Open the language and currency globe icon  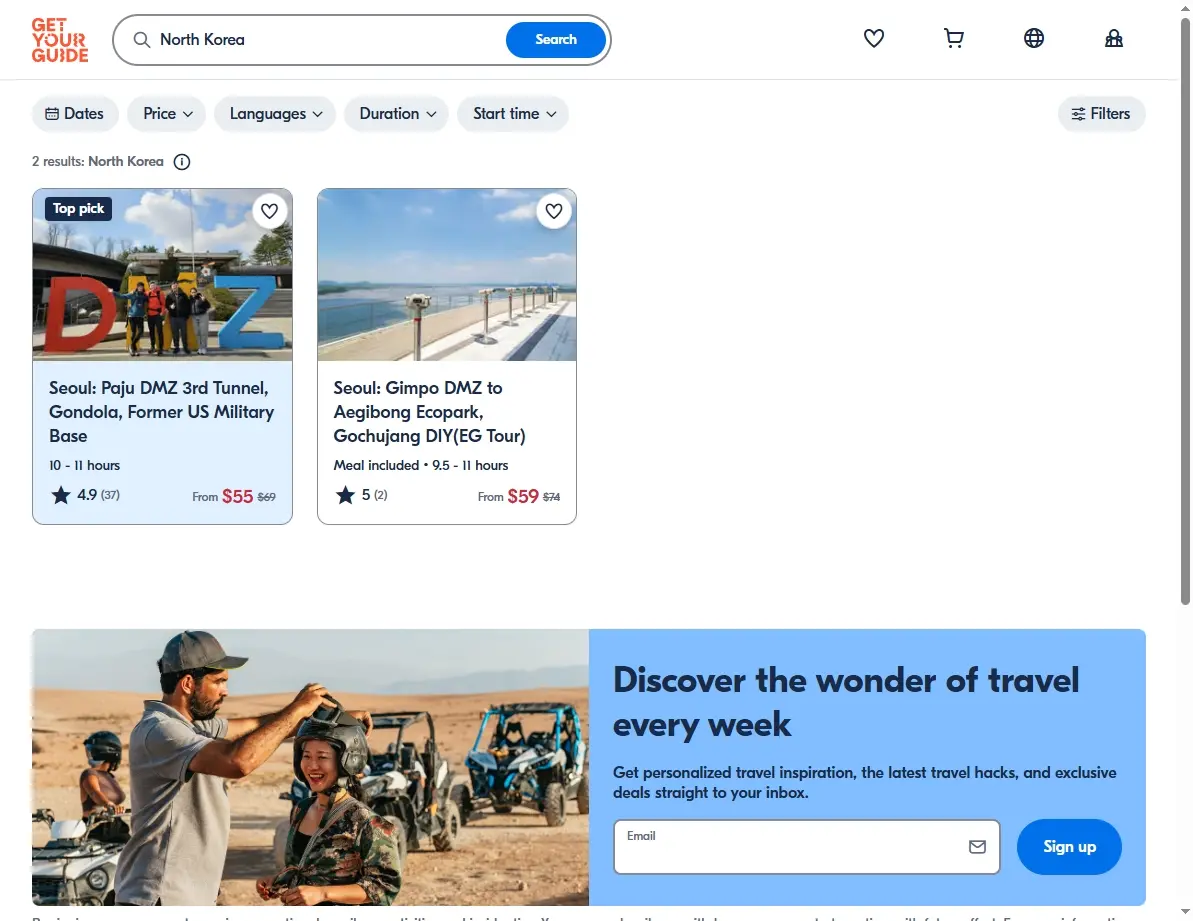[1033, 38]
